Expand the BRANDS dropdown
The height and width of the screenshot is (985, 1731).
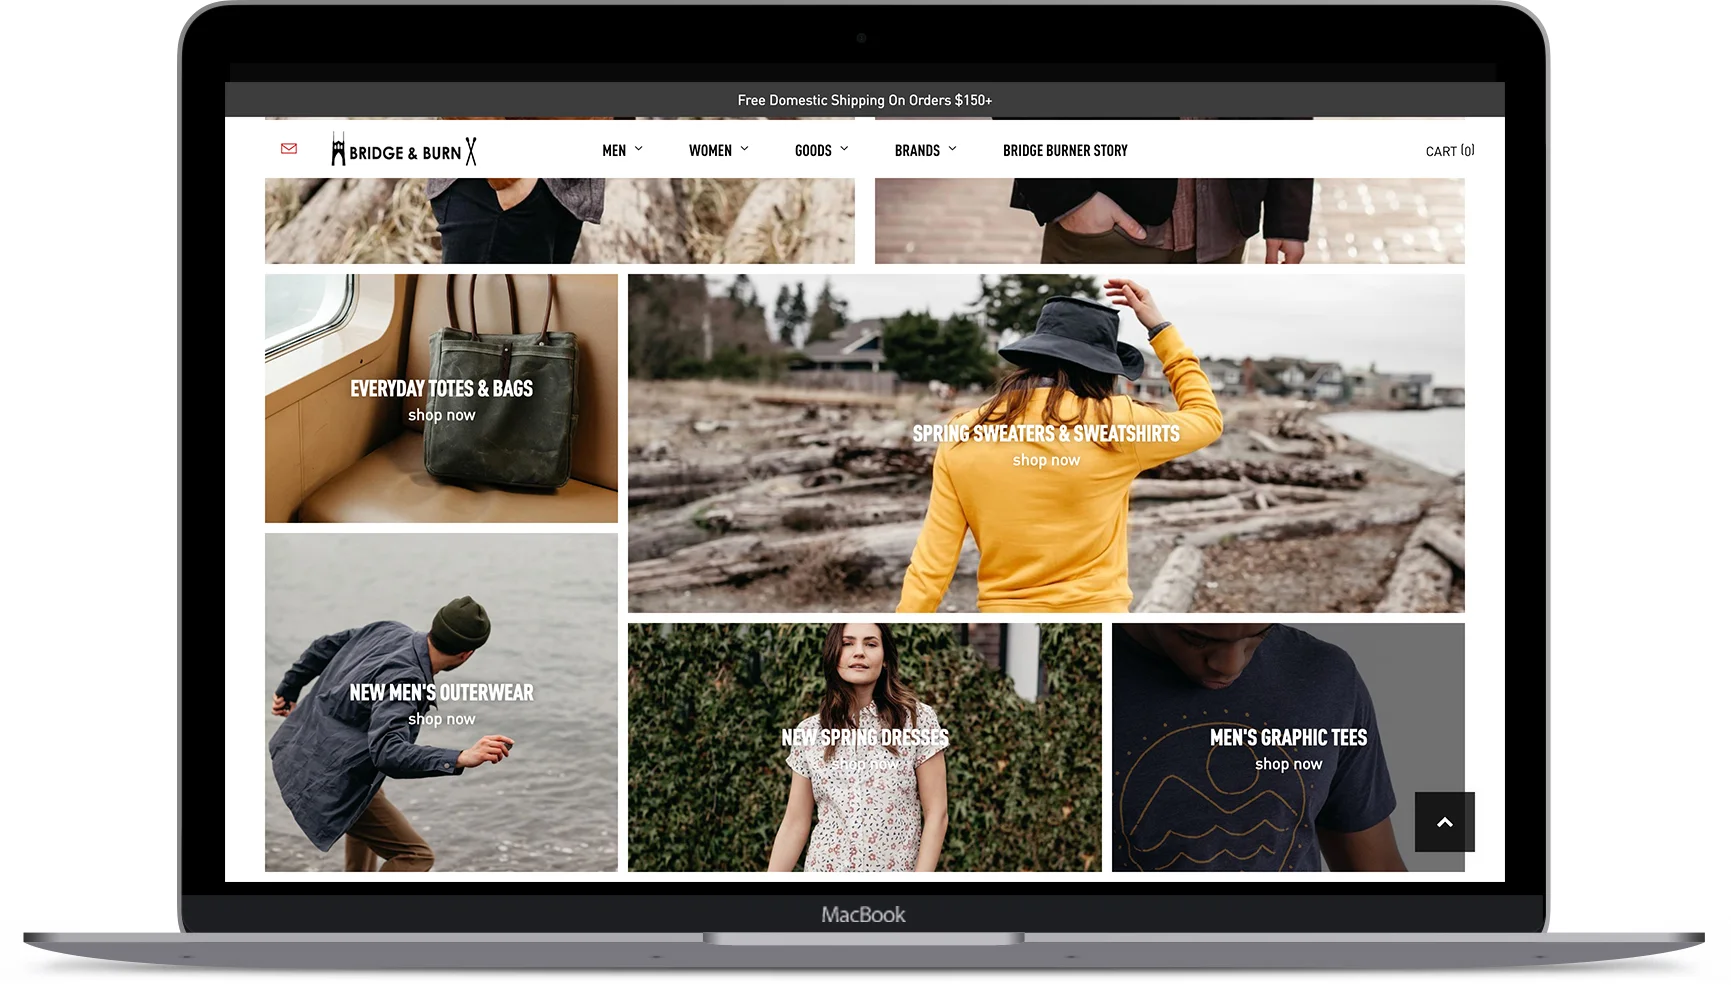[951, 149]
